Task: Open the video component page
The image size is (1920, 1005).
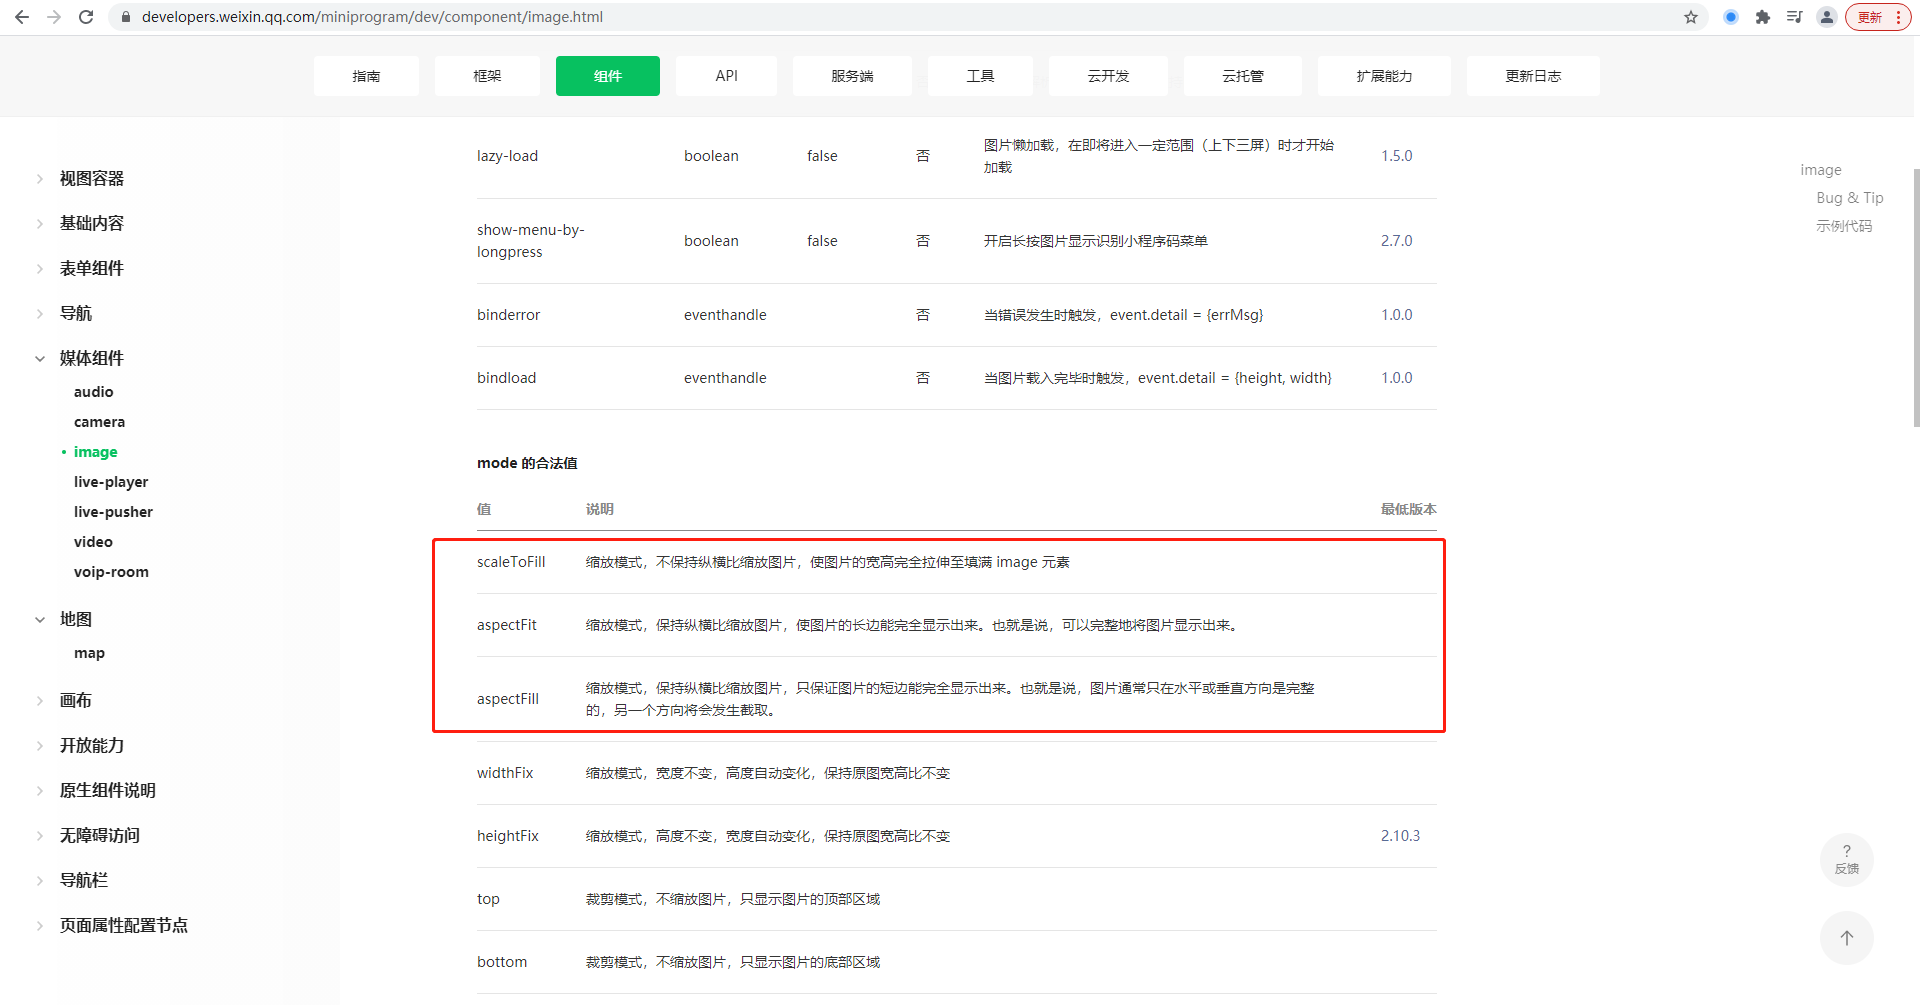Action: [93, 542]
